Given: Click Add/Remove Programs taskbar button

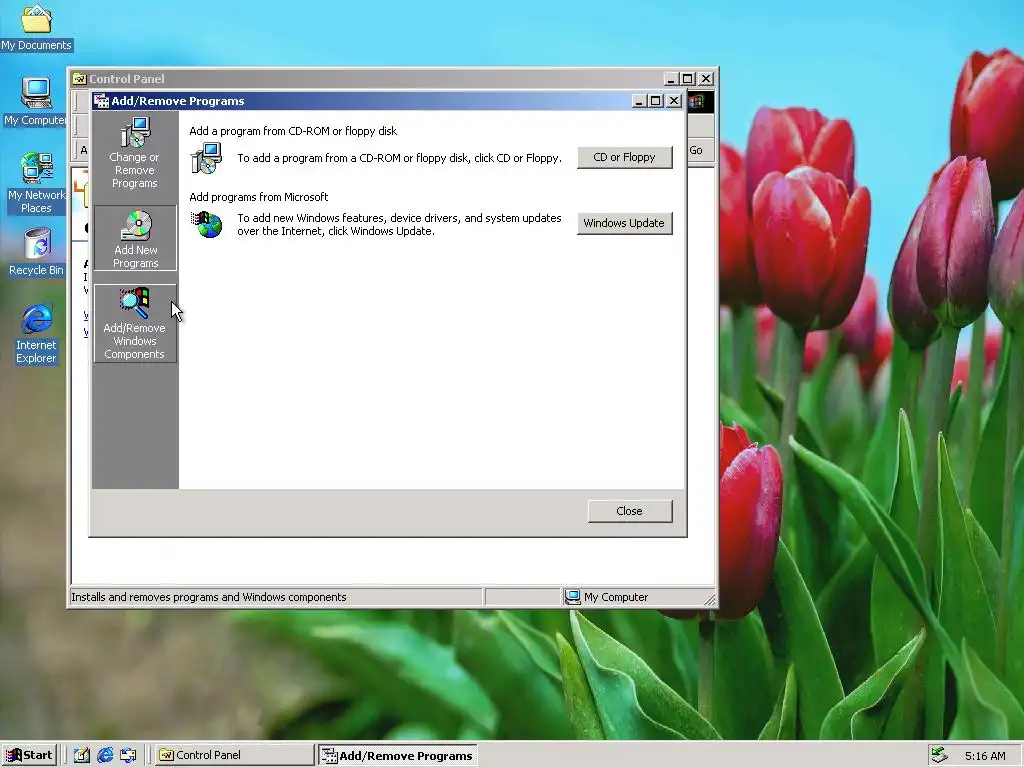Looking at the screenshot, I should [x=398, y=755].
